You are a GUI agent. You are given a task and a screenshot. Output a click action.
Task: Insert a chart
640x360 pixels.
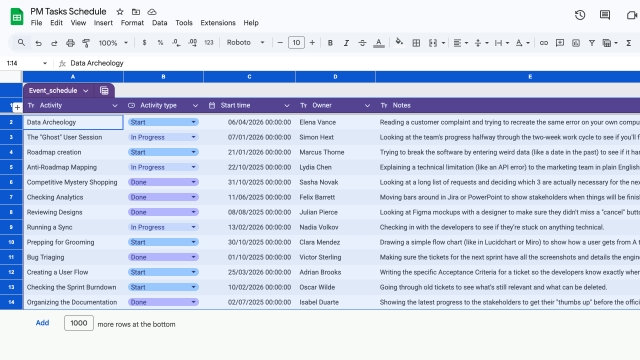576,43
